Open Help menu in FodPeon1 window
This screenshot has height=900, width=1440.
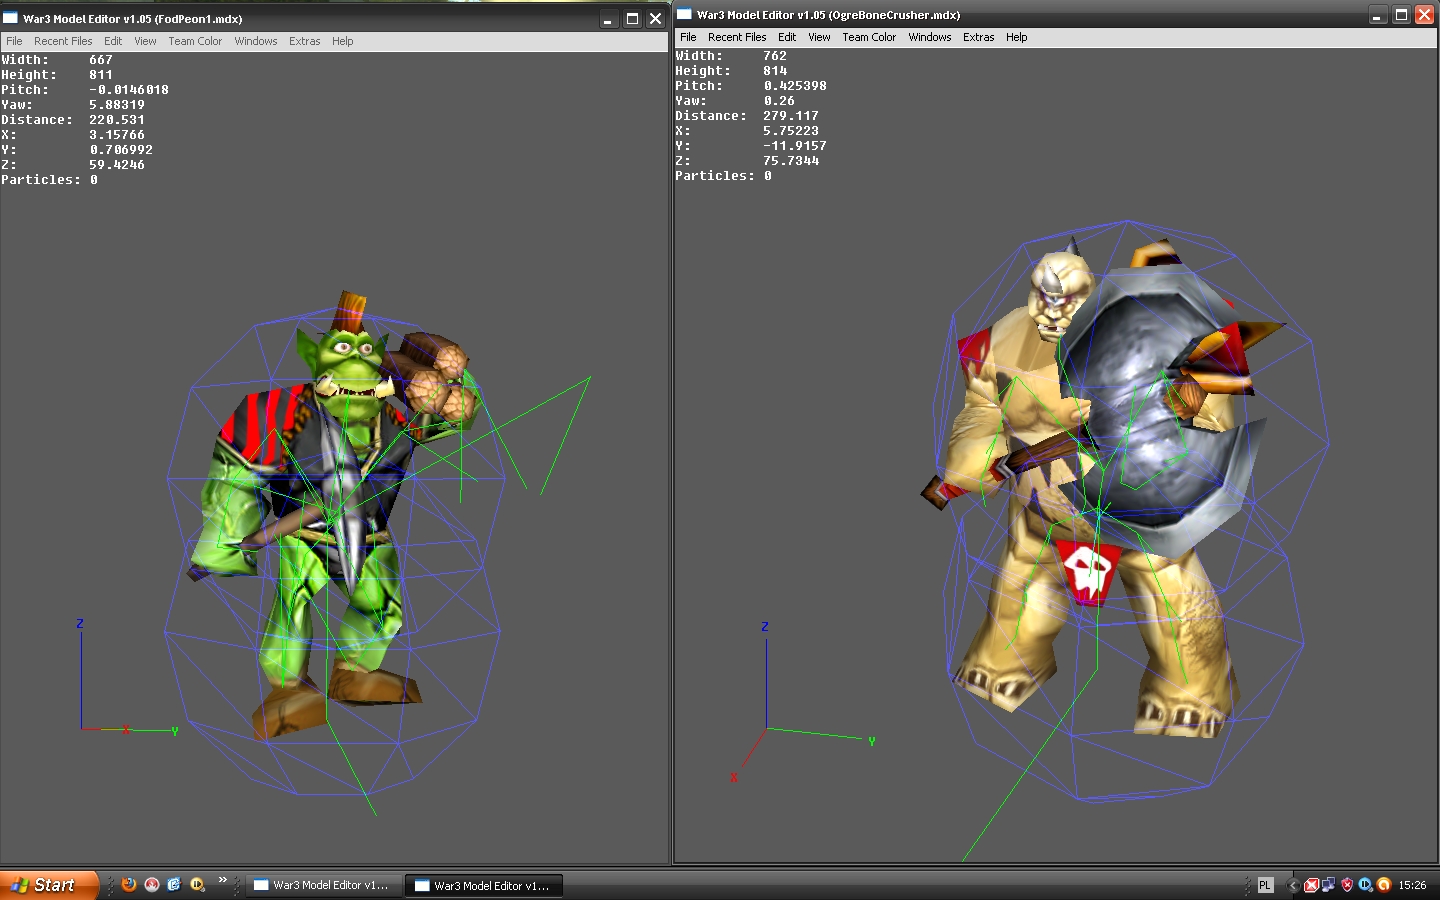343,41
